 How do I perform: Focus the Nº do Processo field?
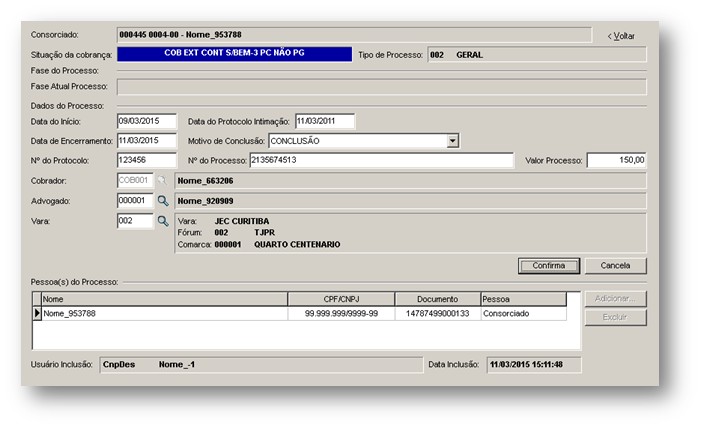click(381, 160)
